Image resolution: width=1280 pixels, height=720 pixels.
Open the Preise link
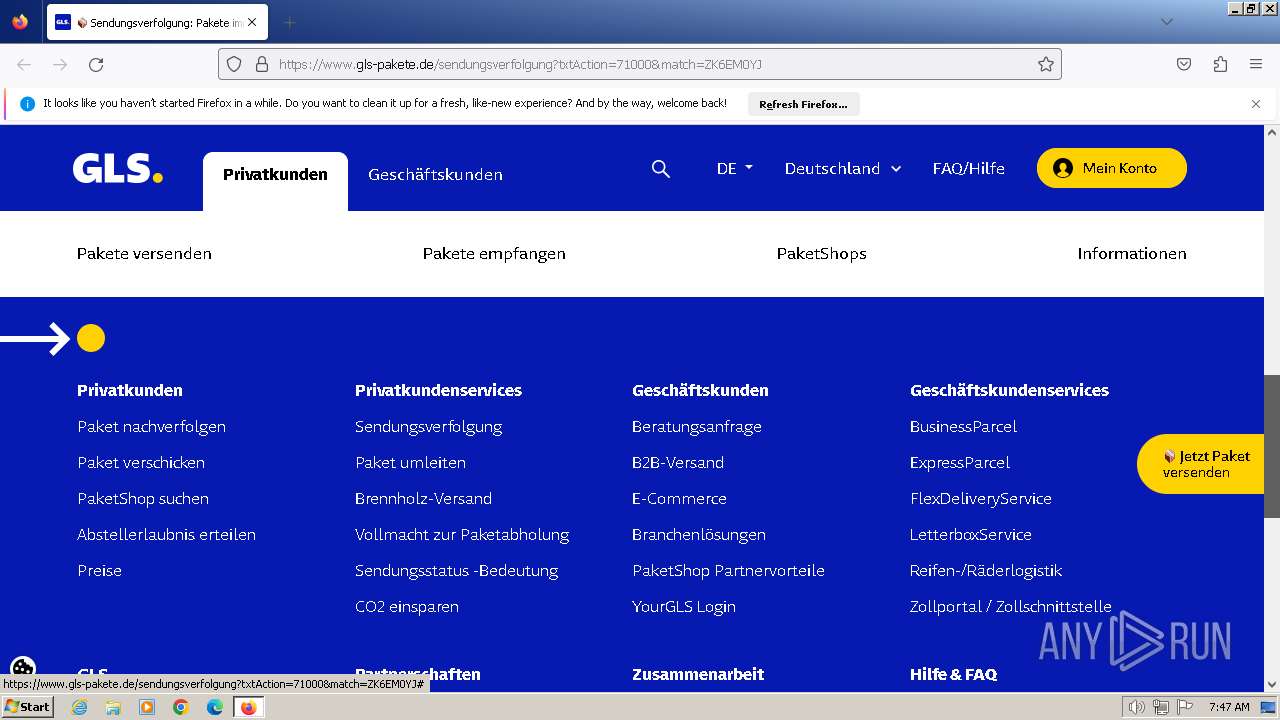99,571
